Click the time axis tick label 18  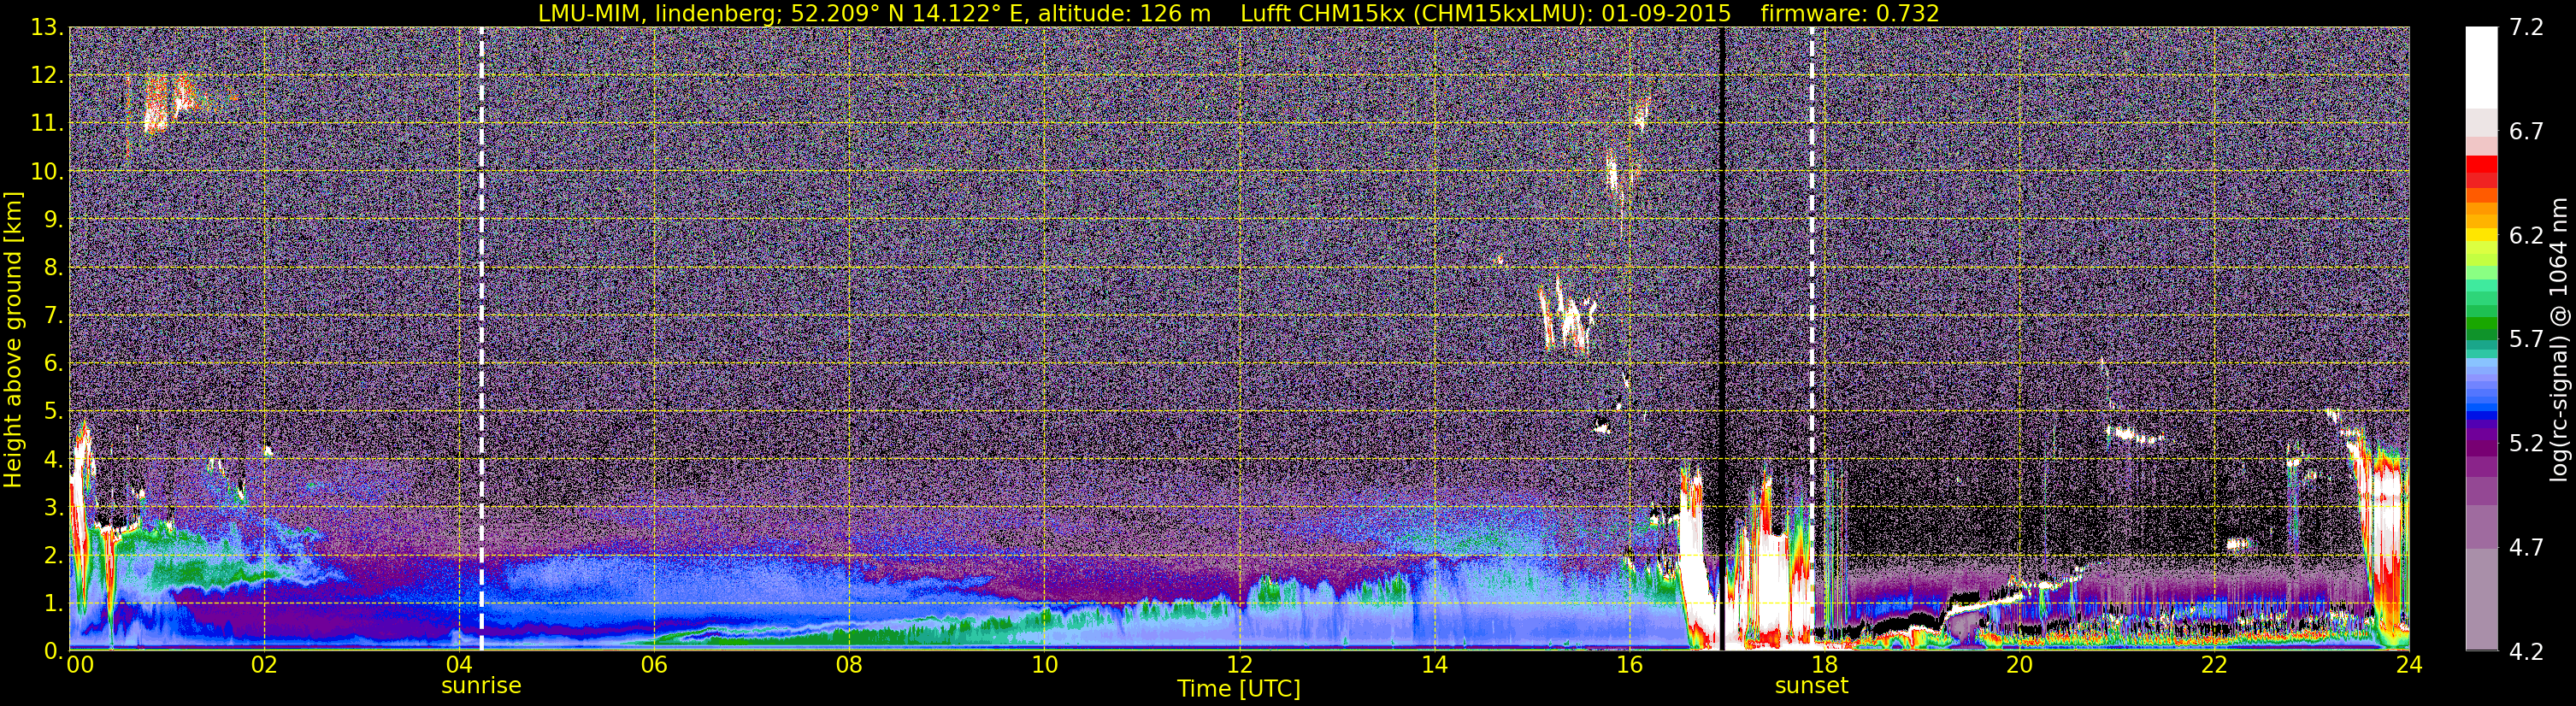point(1824,665)
